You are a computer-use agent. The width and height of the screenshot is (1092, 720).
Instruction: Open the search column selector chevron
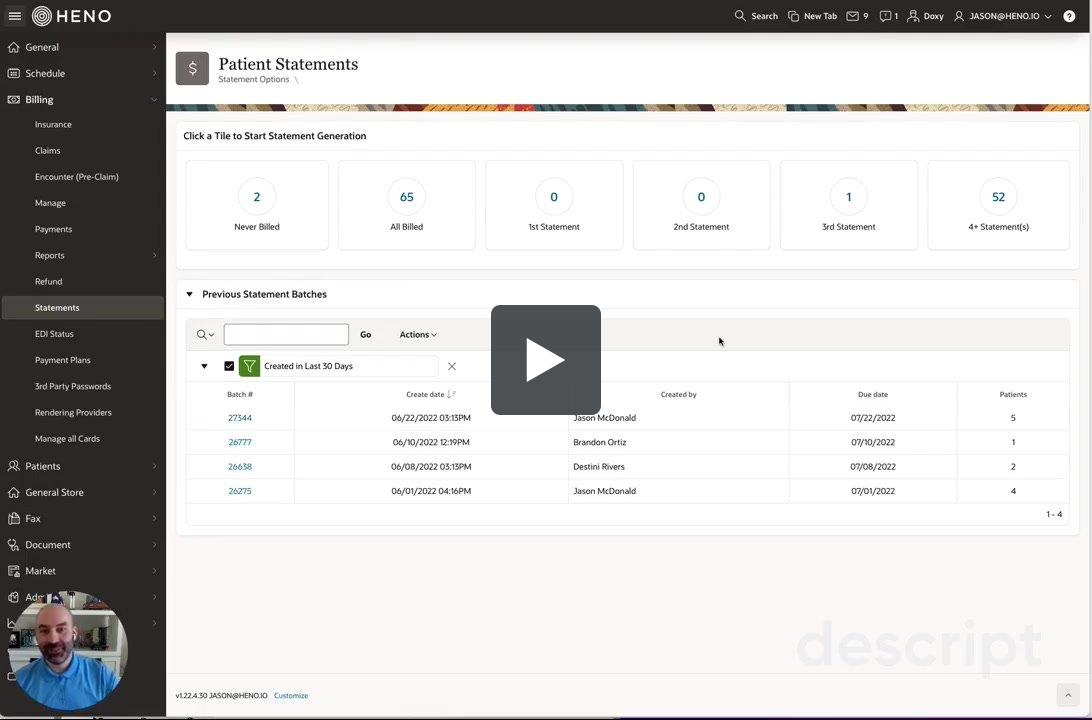pos(209,332)
